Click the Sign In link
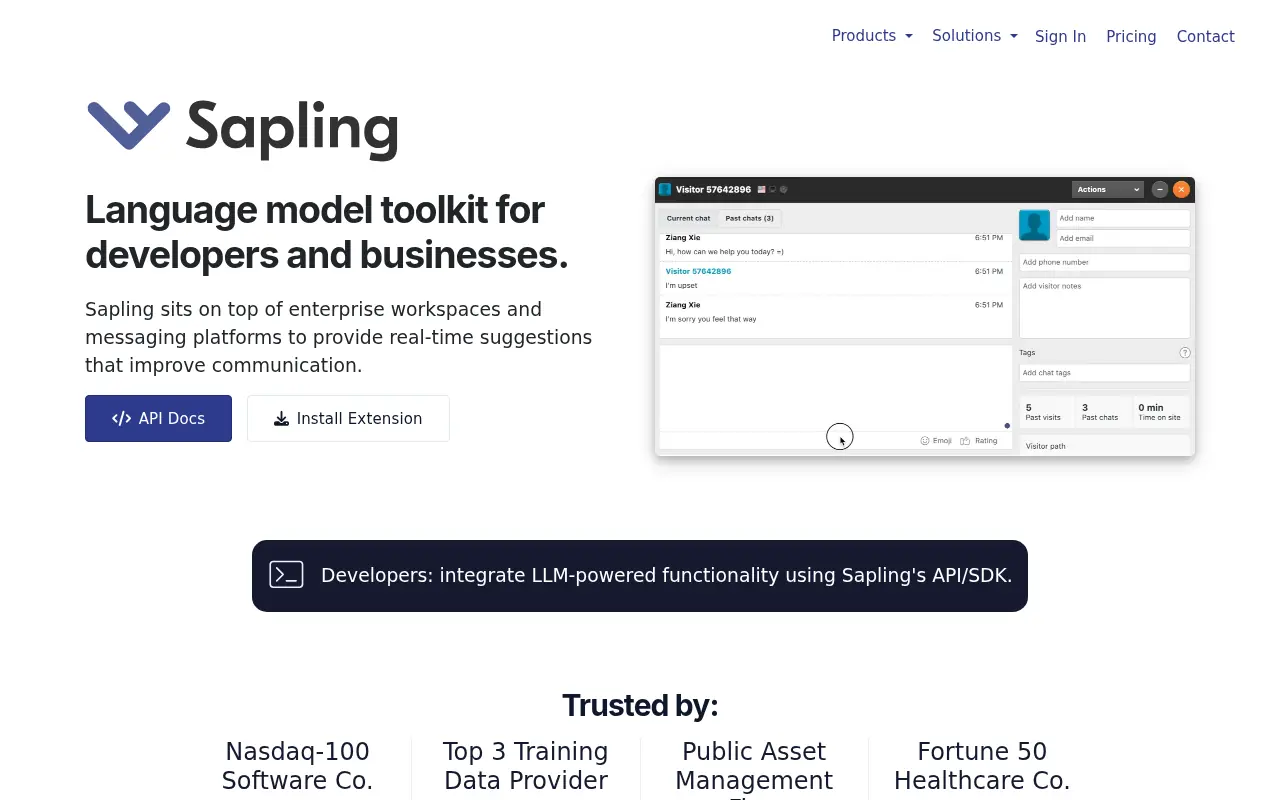Screen dimensions: 1280x800 pos(1060,36)
